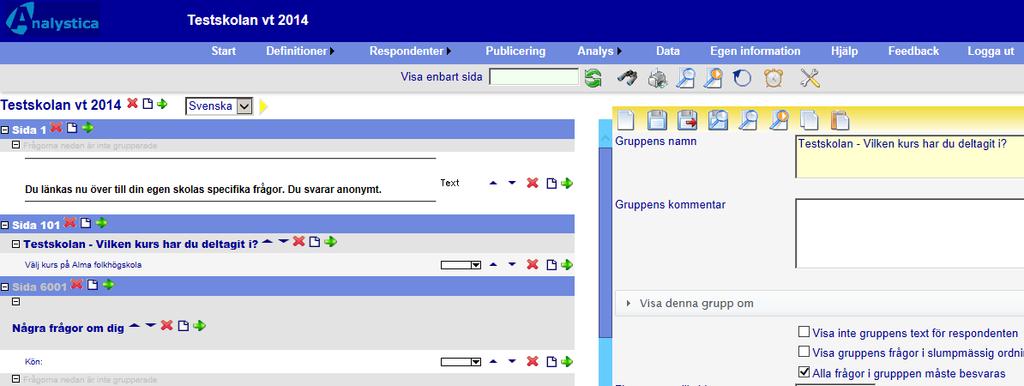Click the blank new page icon in the yellow toolbar

(x=626, y=120)
